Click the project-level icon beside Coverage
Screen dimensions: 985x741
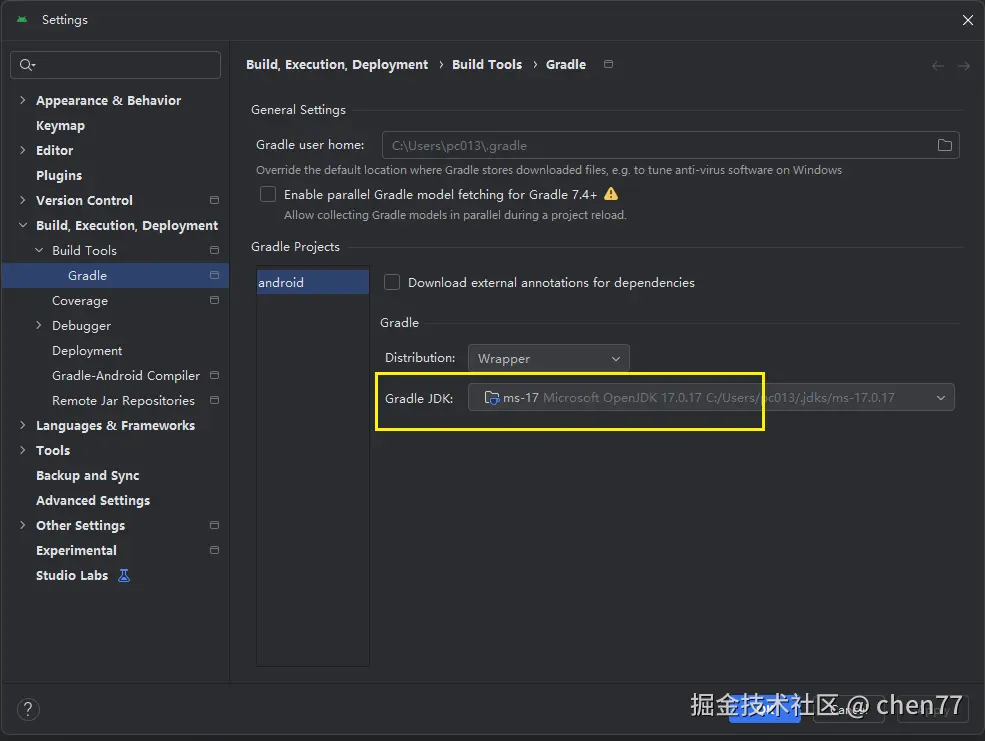[214, 300]
